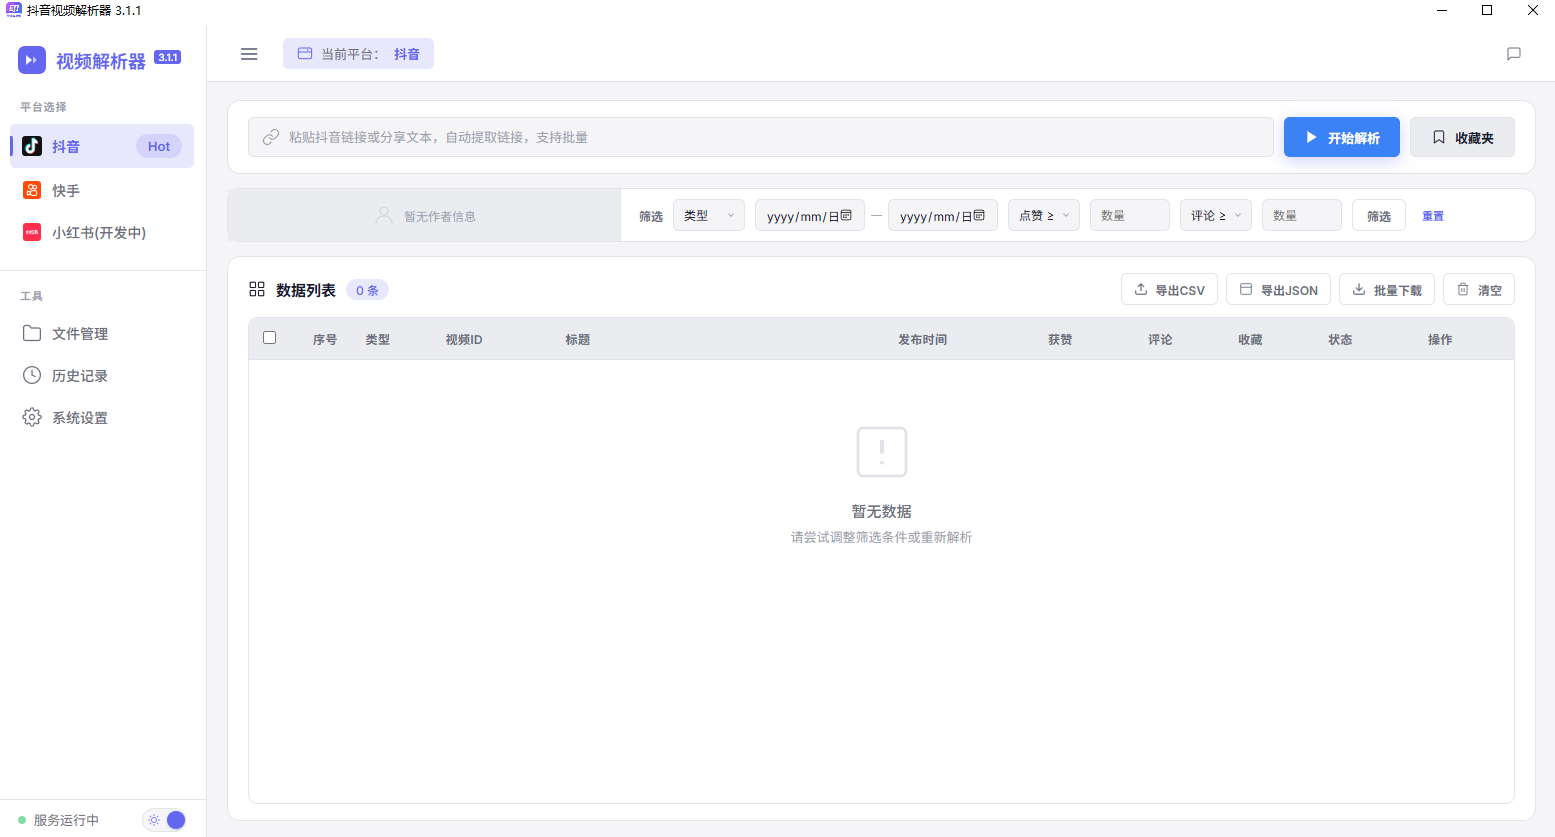1555x837 pixels.
Task: Export data with 导出CSV
Action: point(1169,289)
